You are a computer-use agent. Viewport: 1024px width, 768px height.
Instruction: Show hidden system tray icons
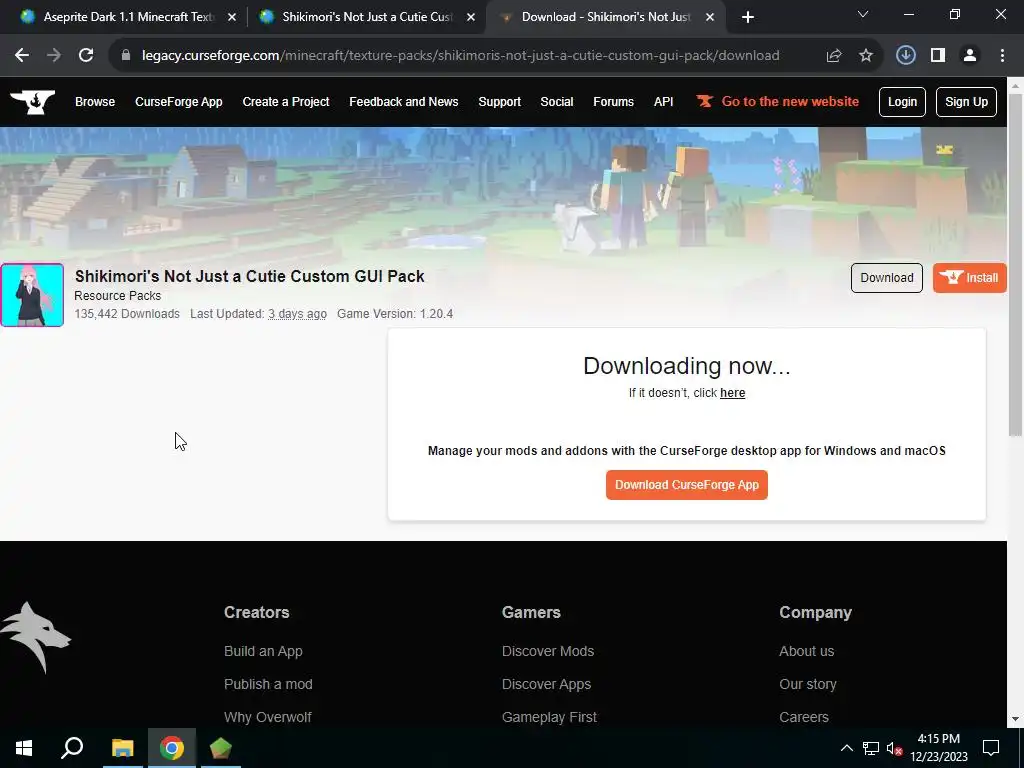coord(846,748)
